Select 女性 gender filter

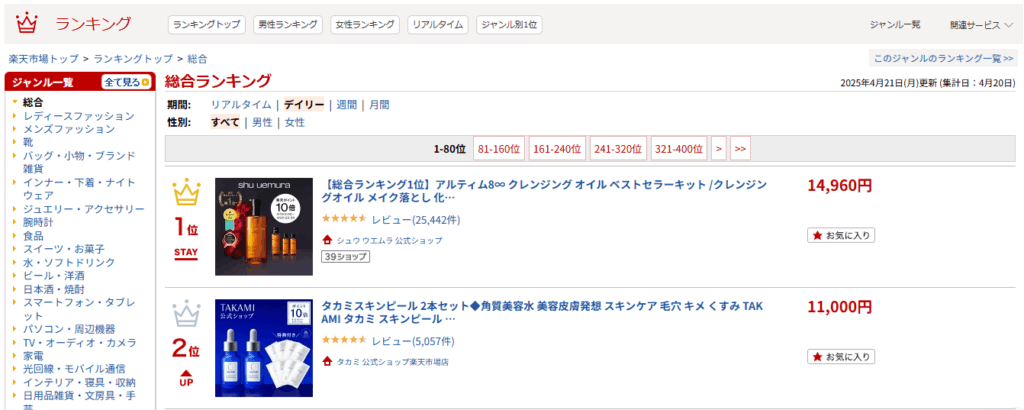point(295,122)
